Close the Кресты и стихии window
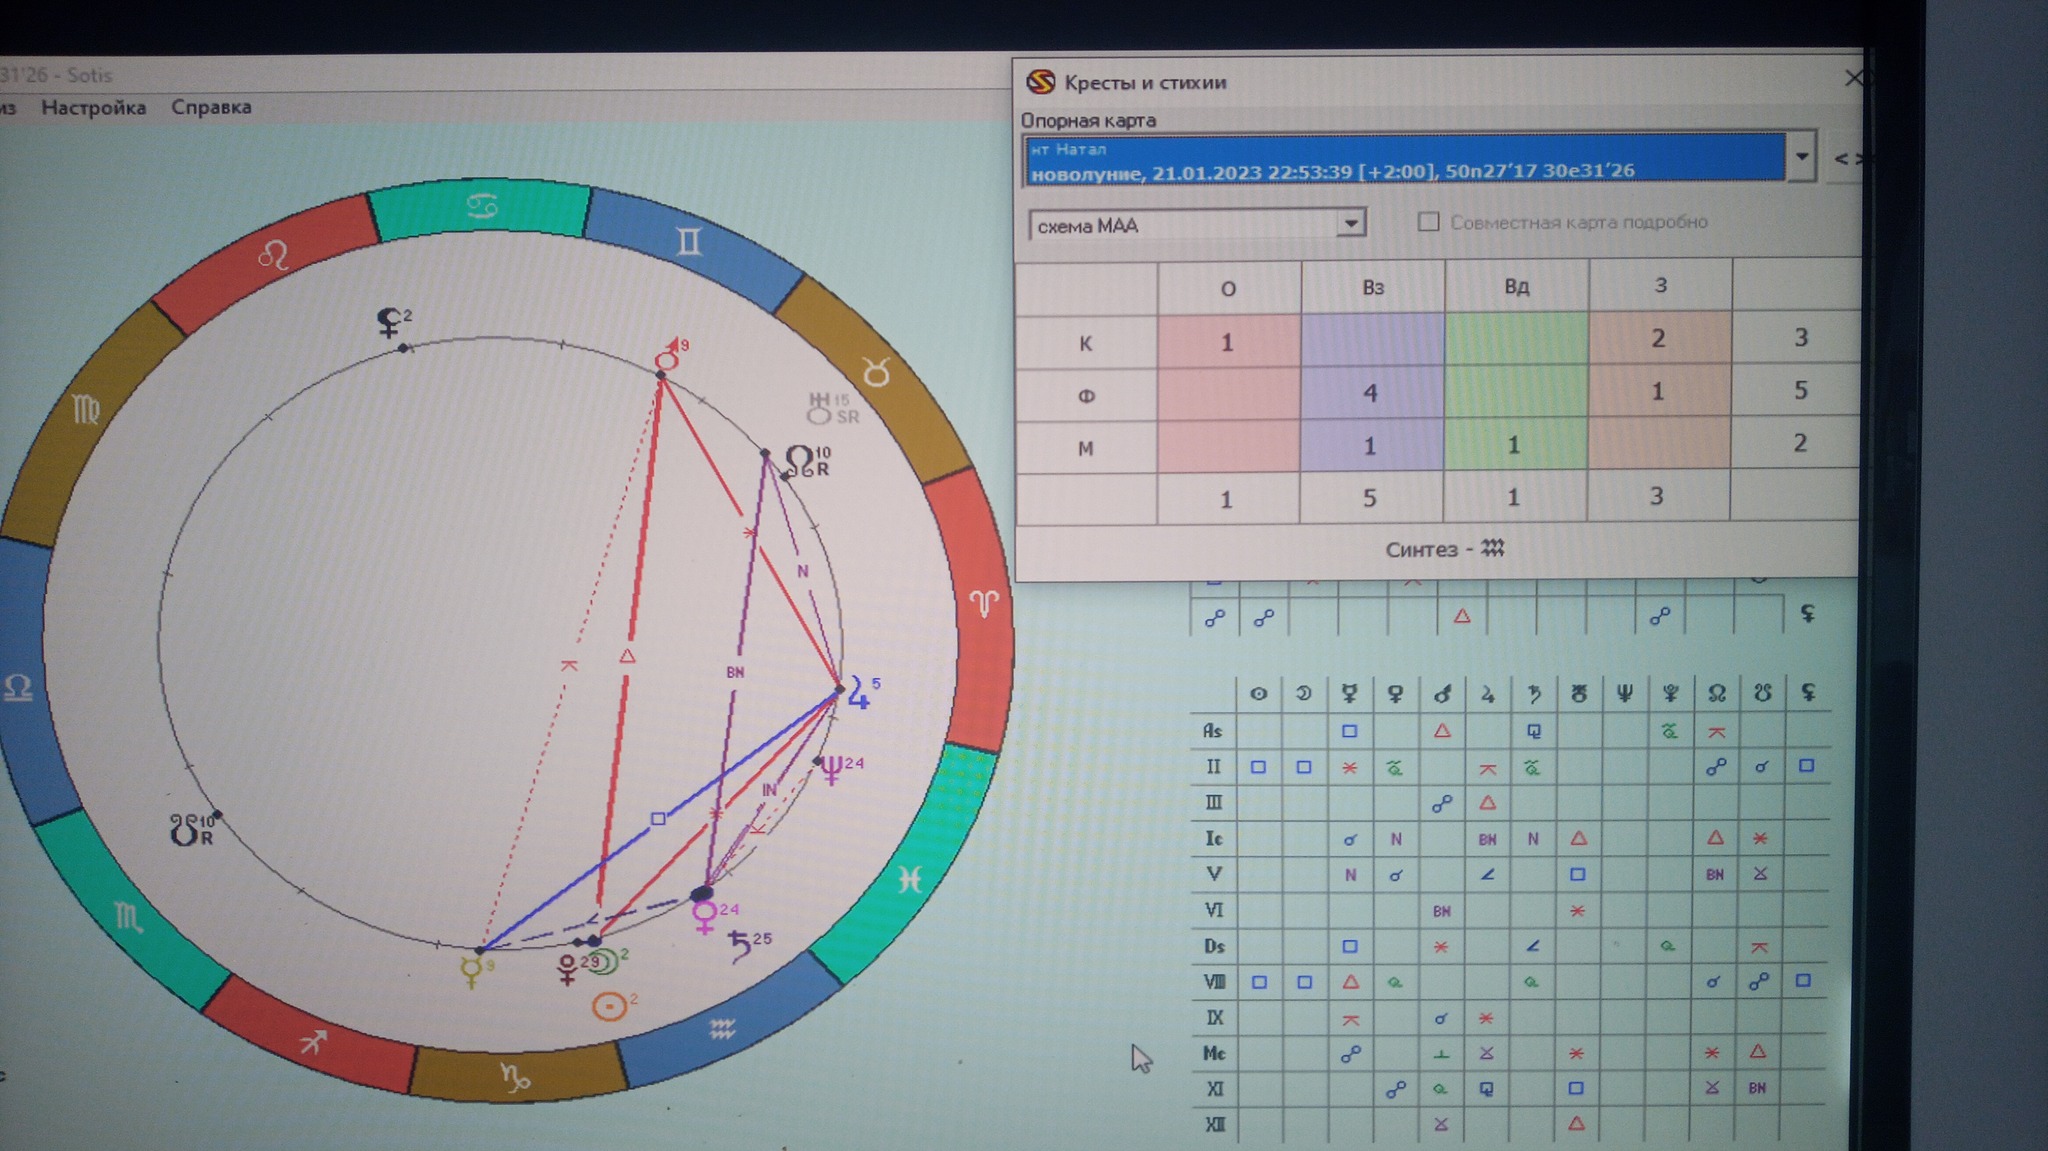The width and height of the screenshot is (2048, 1151). 1853,78
